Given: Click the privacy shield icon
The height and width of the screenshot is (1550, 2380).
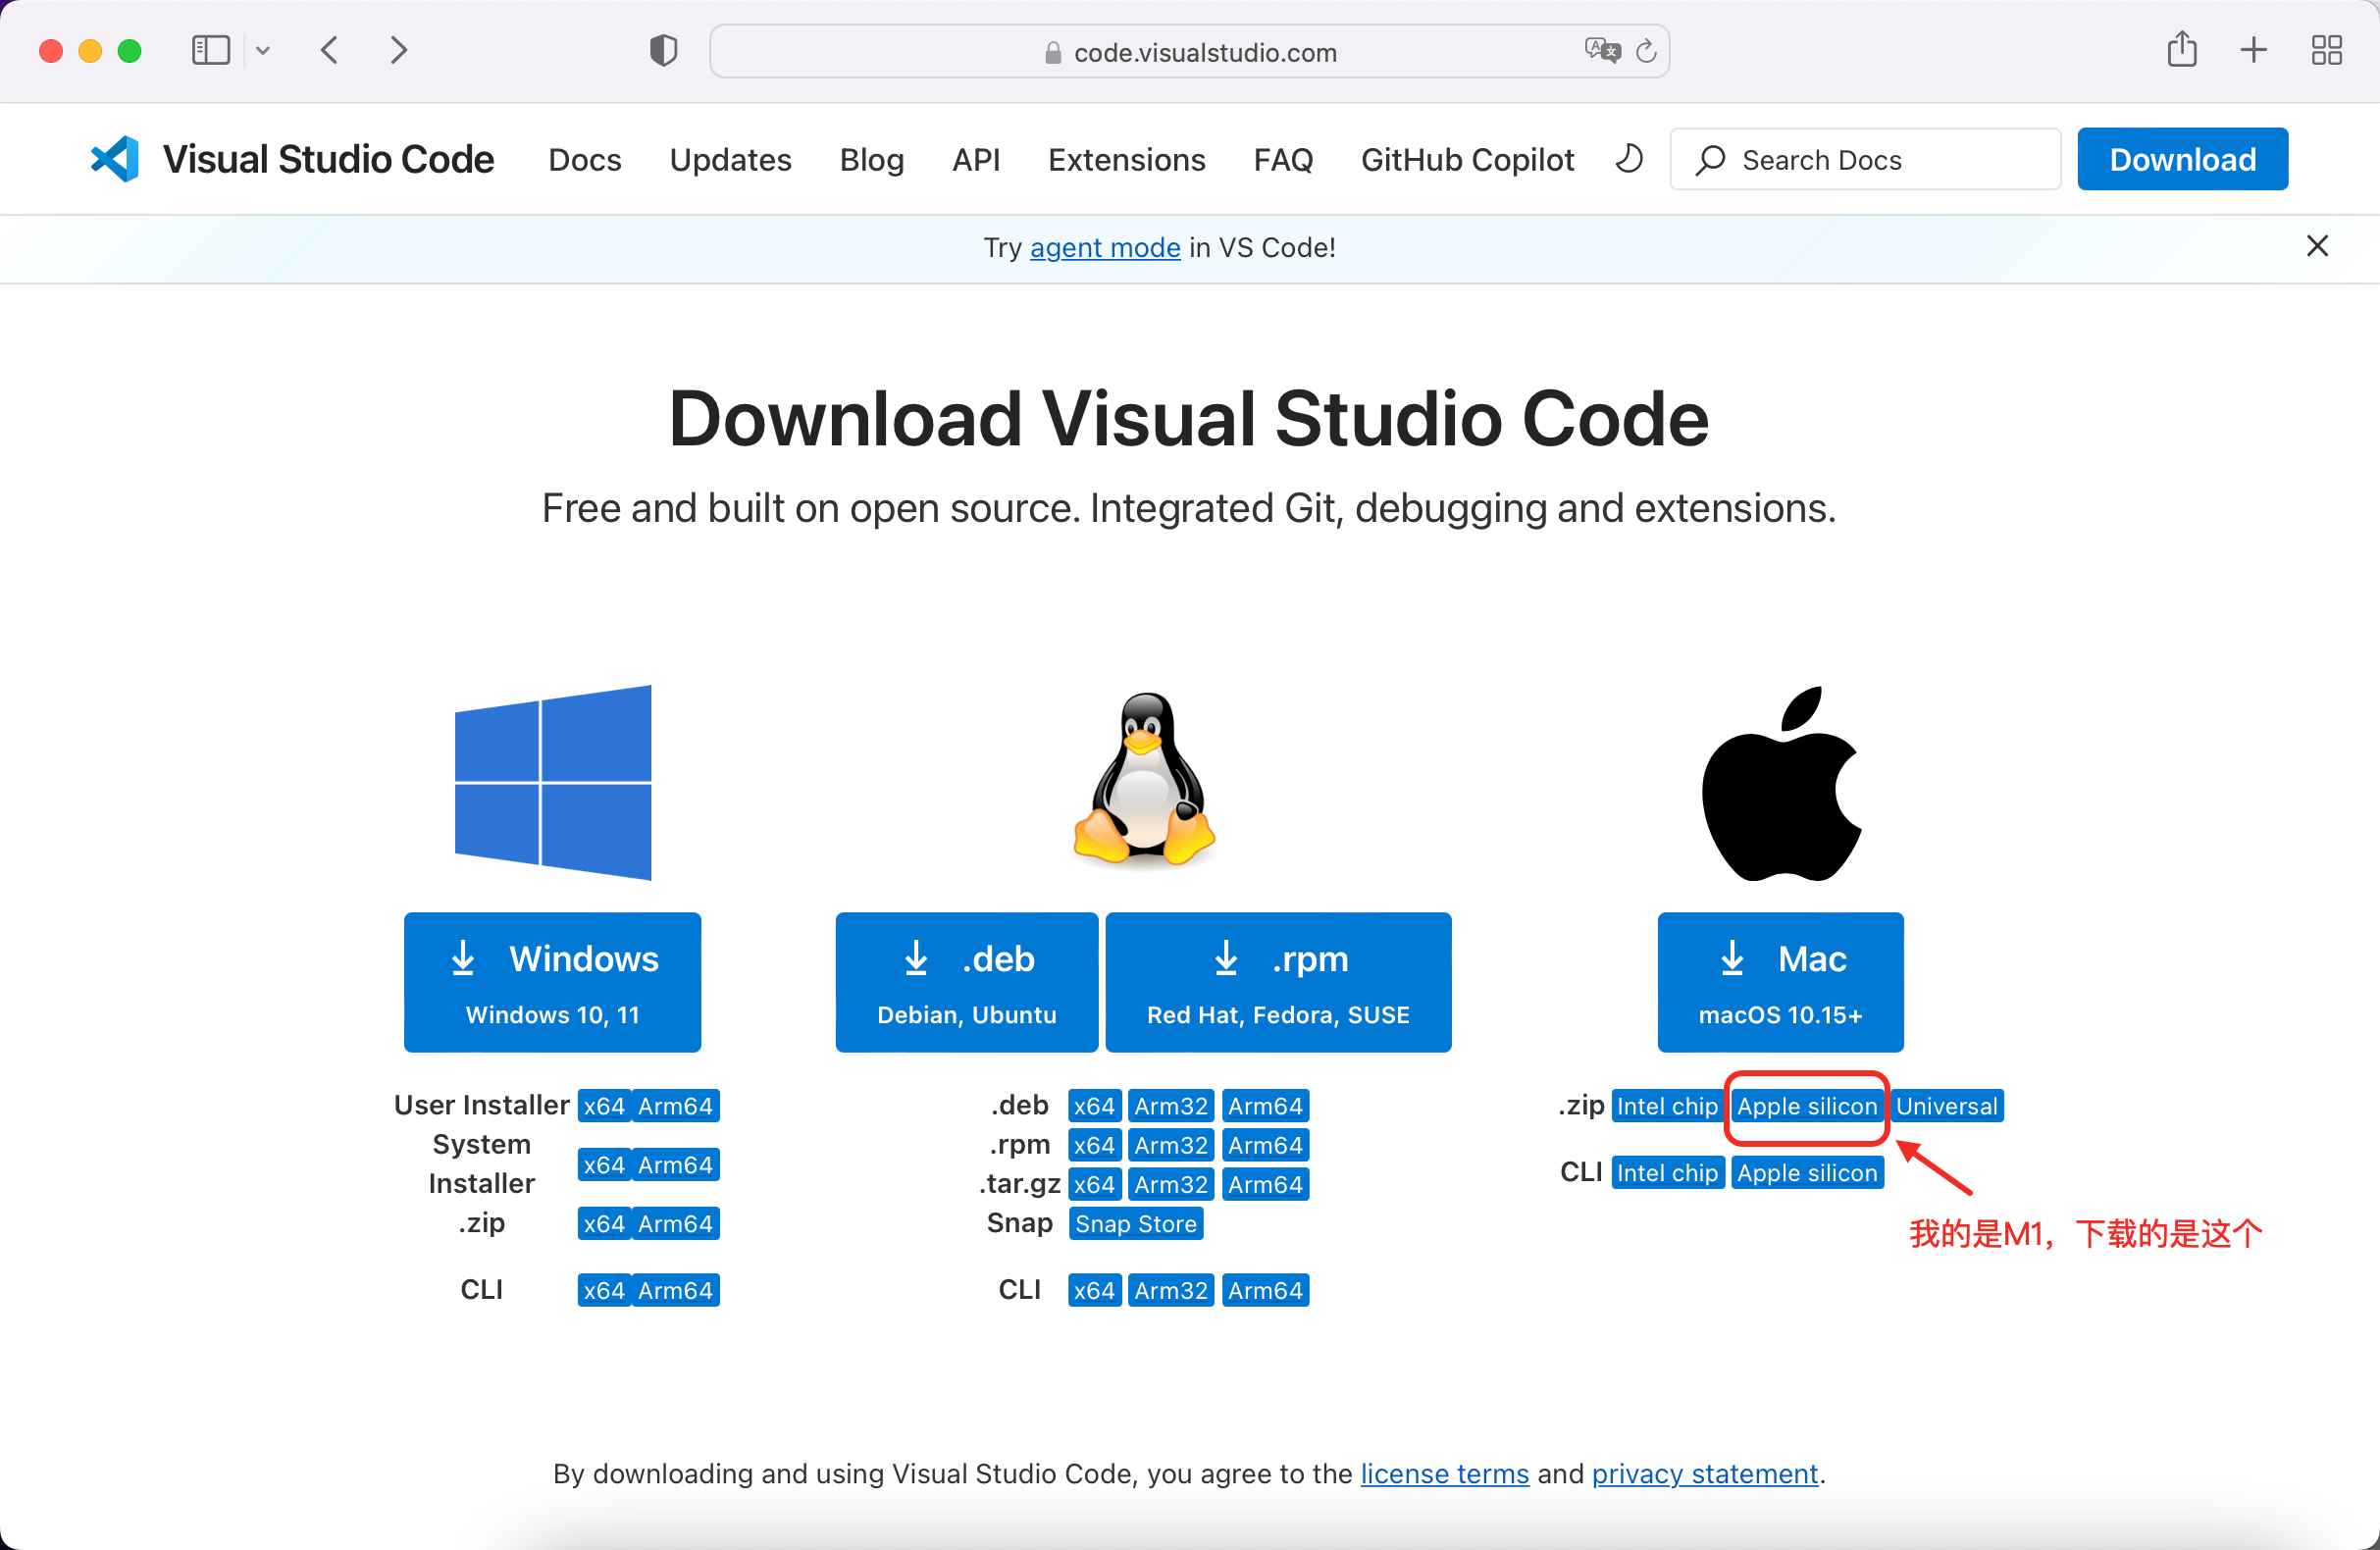Looking at the screenshot, I should (663, 50).
